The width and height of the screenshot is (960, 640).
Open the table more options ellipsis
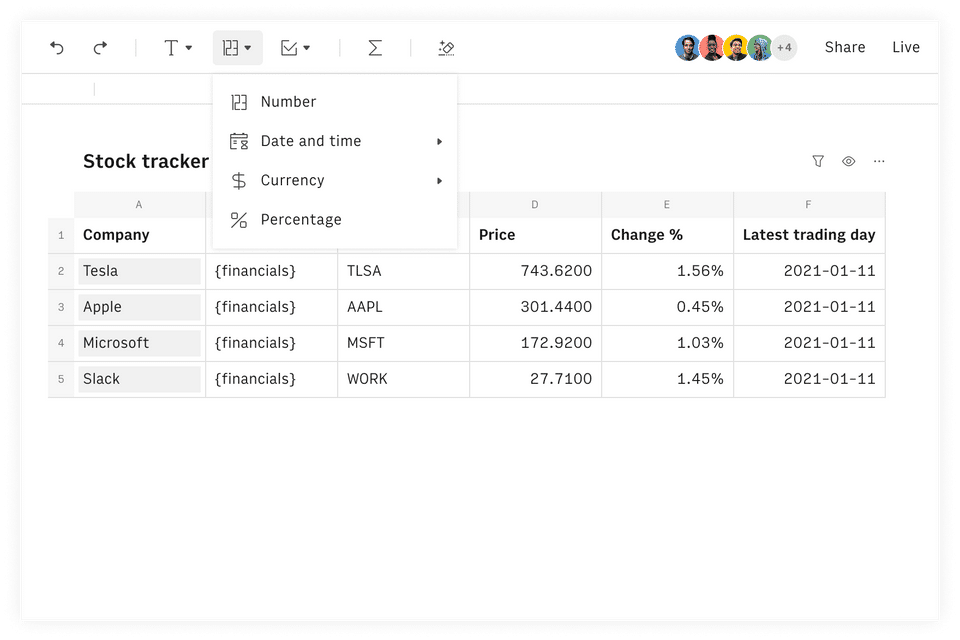[879, 161]
